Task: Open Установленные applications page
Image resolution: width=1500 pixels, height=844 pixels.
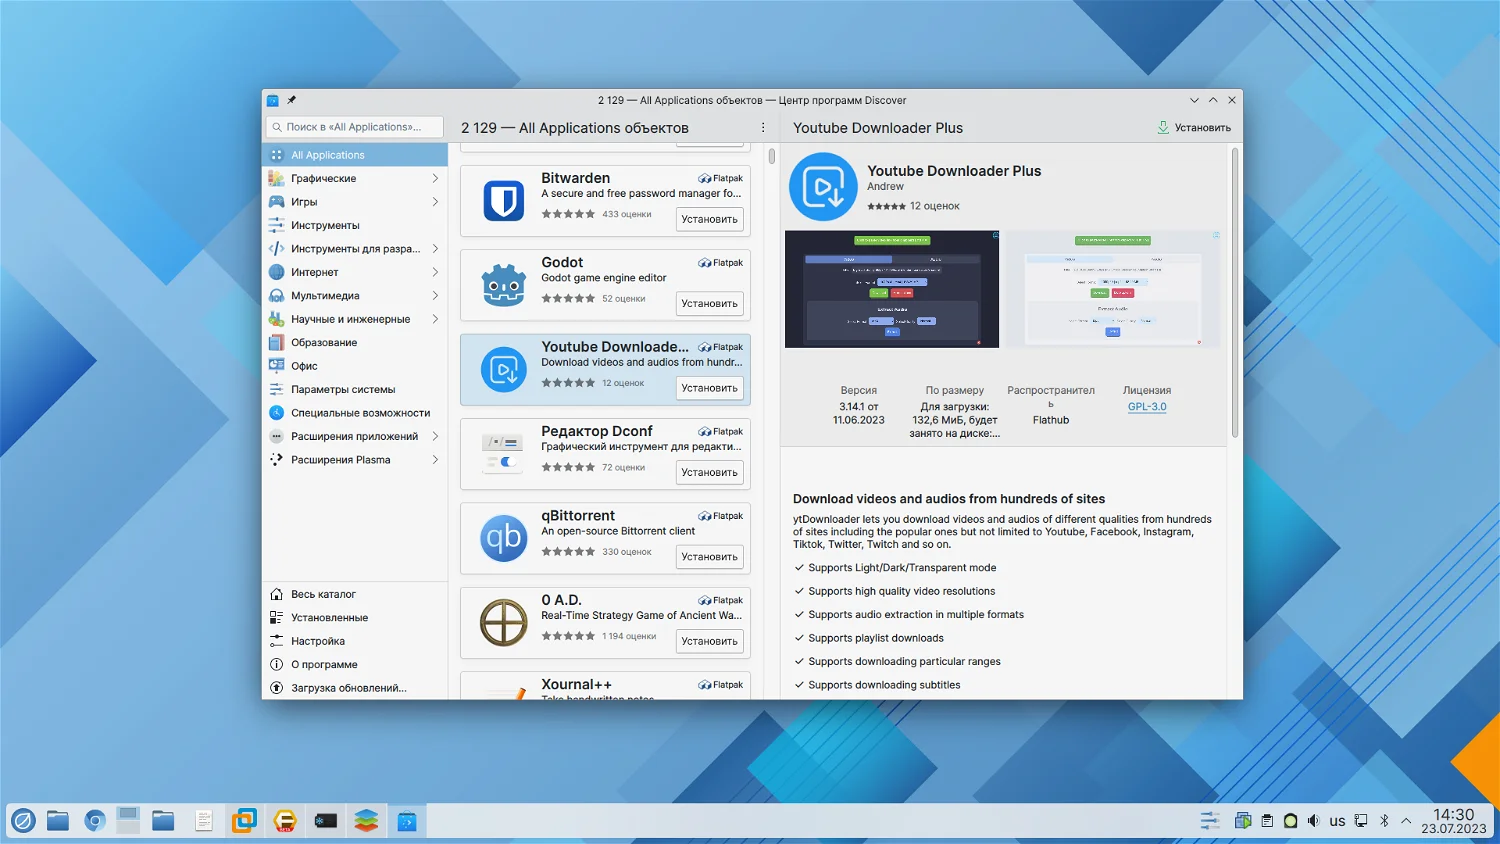Action: [355, 618]
